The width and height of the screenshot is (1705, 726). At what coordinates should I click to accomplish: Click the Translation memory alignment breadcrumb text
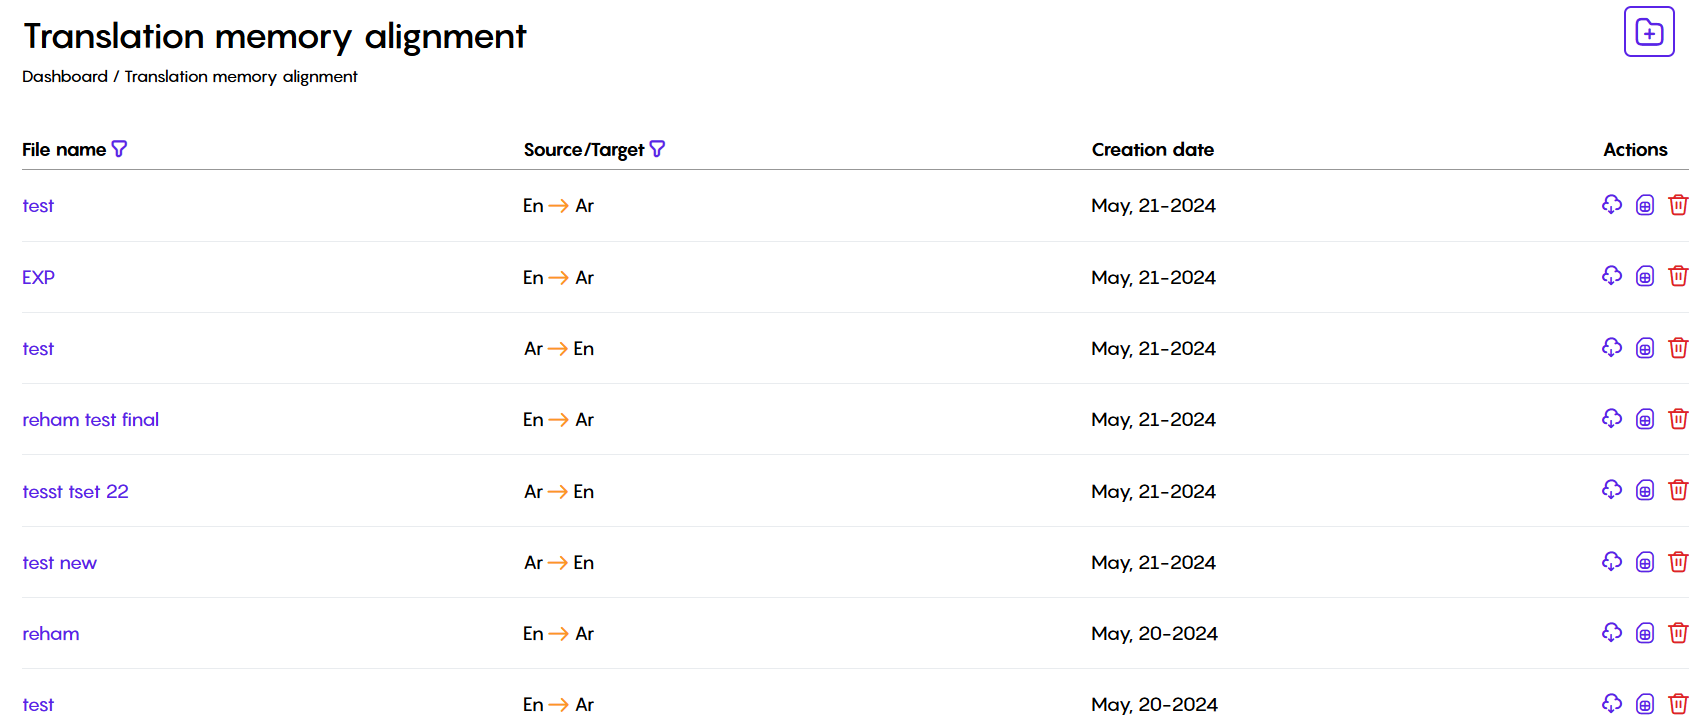click(x=241, y=77)
